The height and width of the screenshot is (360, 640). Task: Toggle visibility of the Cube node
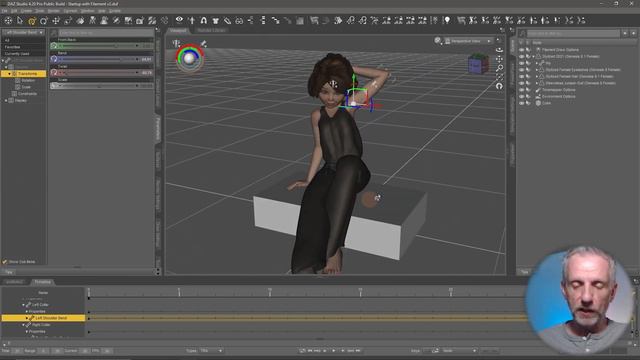(521, 103)
